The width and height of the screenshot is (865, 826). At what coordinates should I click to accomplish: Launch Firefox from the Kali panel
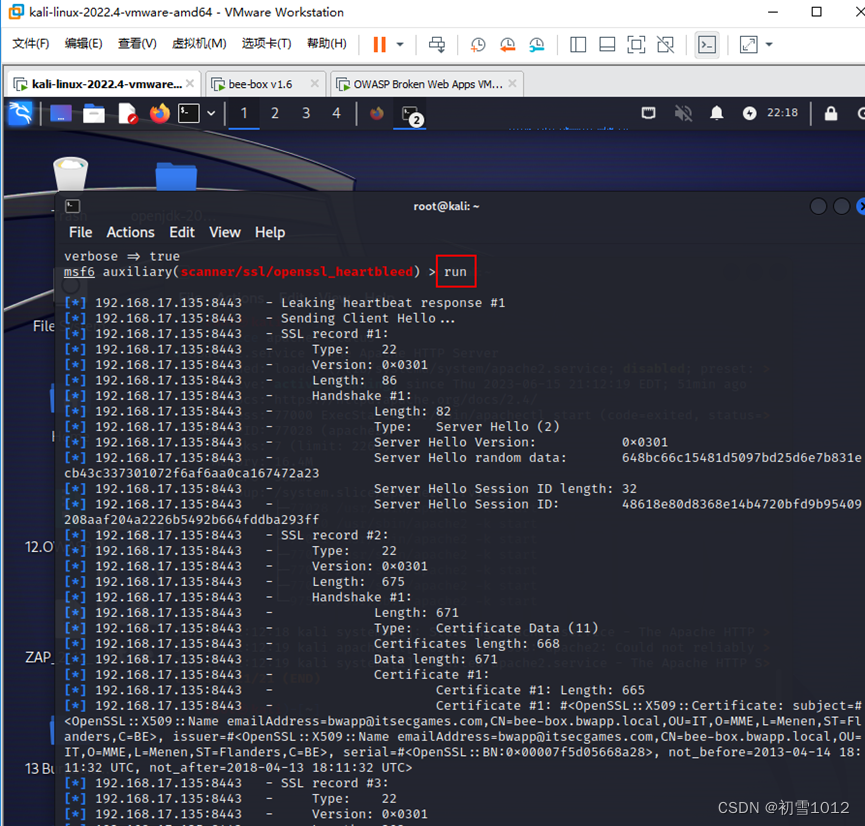[x=159, y=114]
